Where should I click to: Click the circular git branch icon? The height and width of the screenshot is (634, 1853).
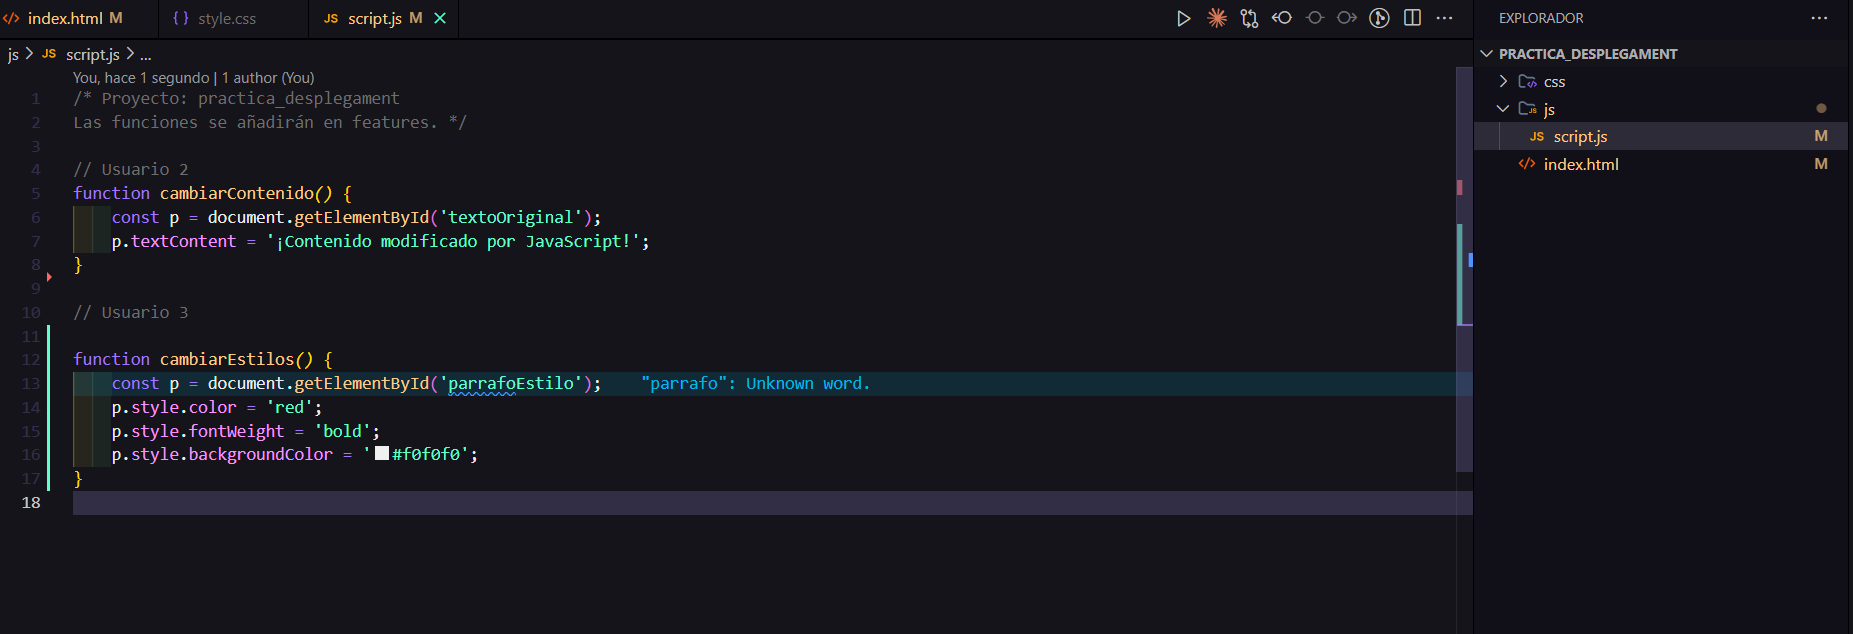coord(1379,18)
